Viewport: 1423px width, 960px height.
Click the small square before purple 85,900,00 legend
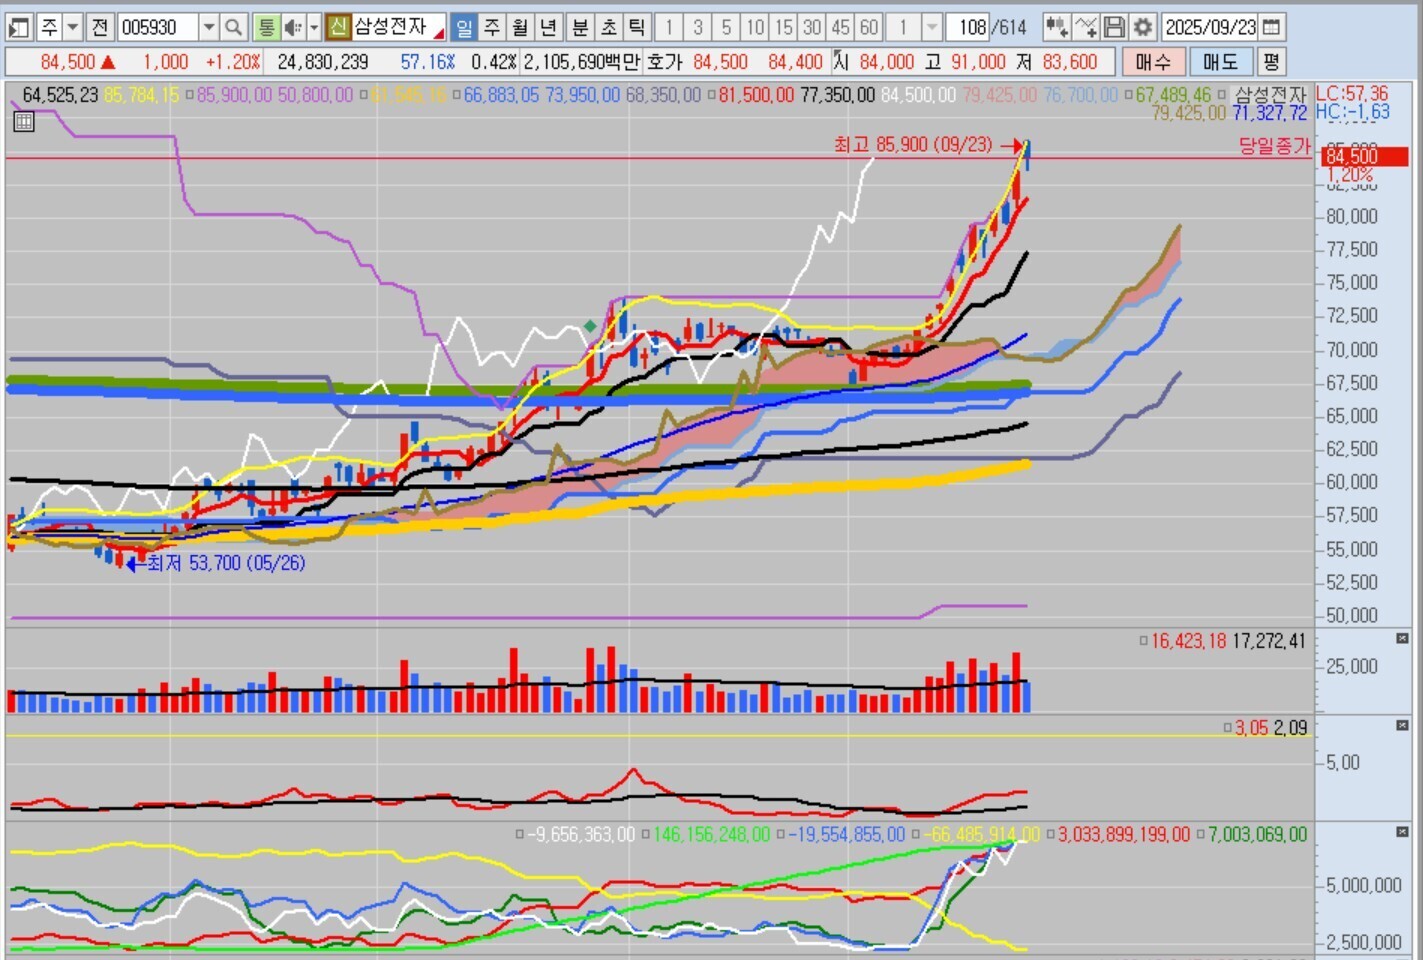point(189,95)
